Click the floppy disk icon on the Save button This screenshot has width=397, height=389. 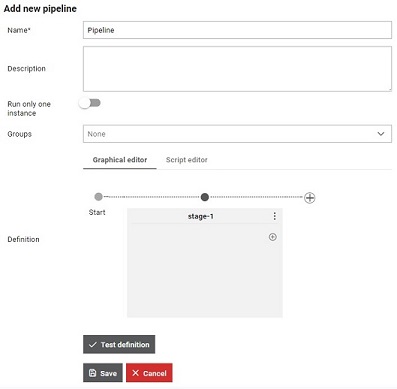[x=92, y=373]
